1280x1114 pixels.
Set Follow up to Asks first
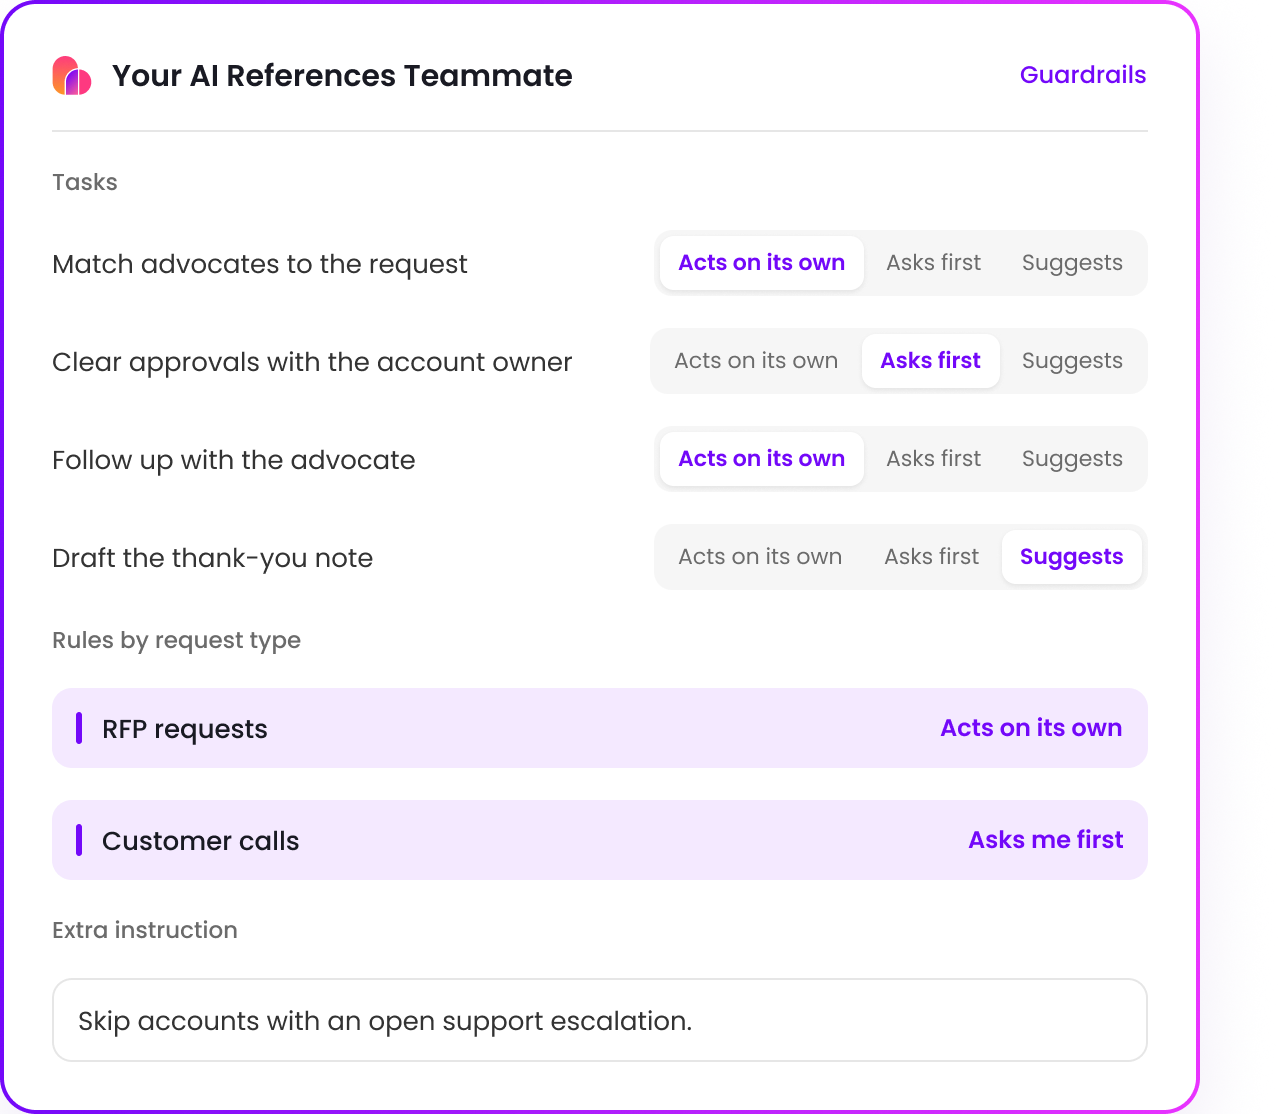click(x=934, y=459)
